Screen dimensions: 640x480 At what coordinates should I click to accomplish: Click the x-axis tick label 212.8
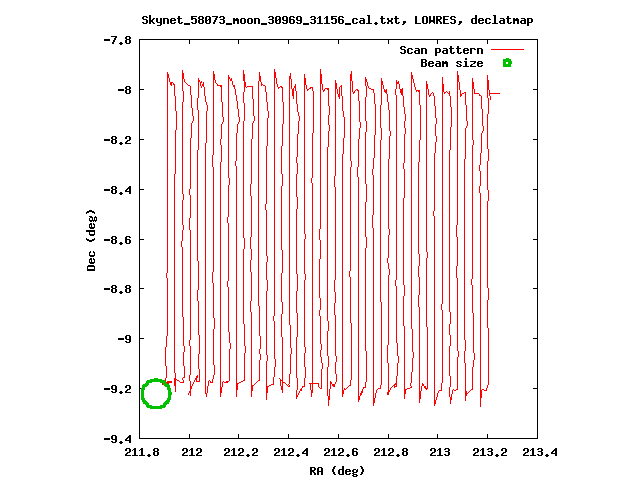pyautogui.click(x=391, y=452)
